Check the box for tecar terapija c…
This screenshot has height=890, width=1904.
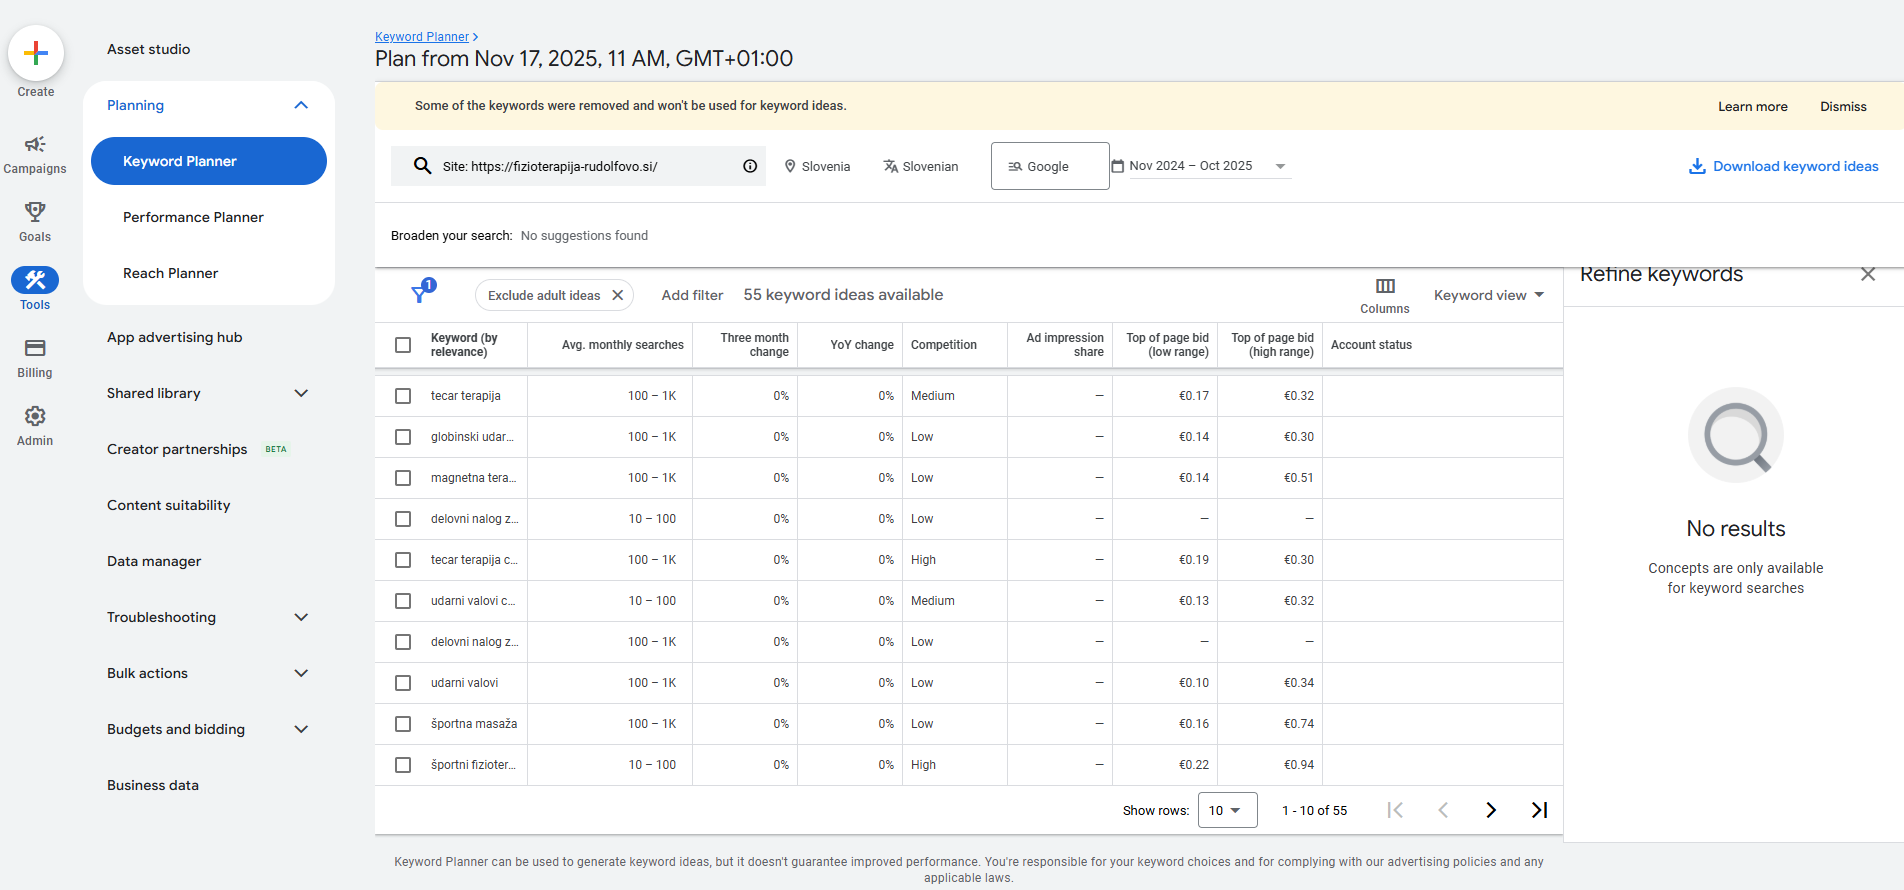click(x=403, y=560)
